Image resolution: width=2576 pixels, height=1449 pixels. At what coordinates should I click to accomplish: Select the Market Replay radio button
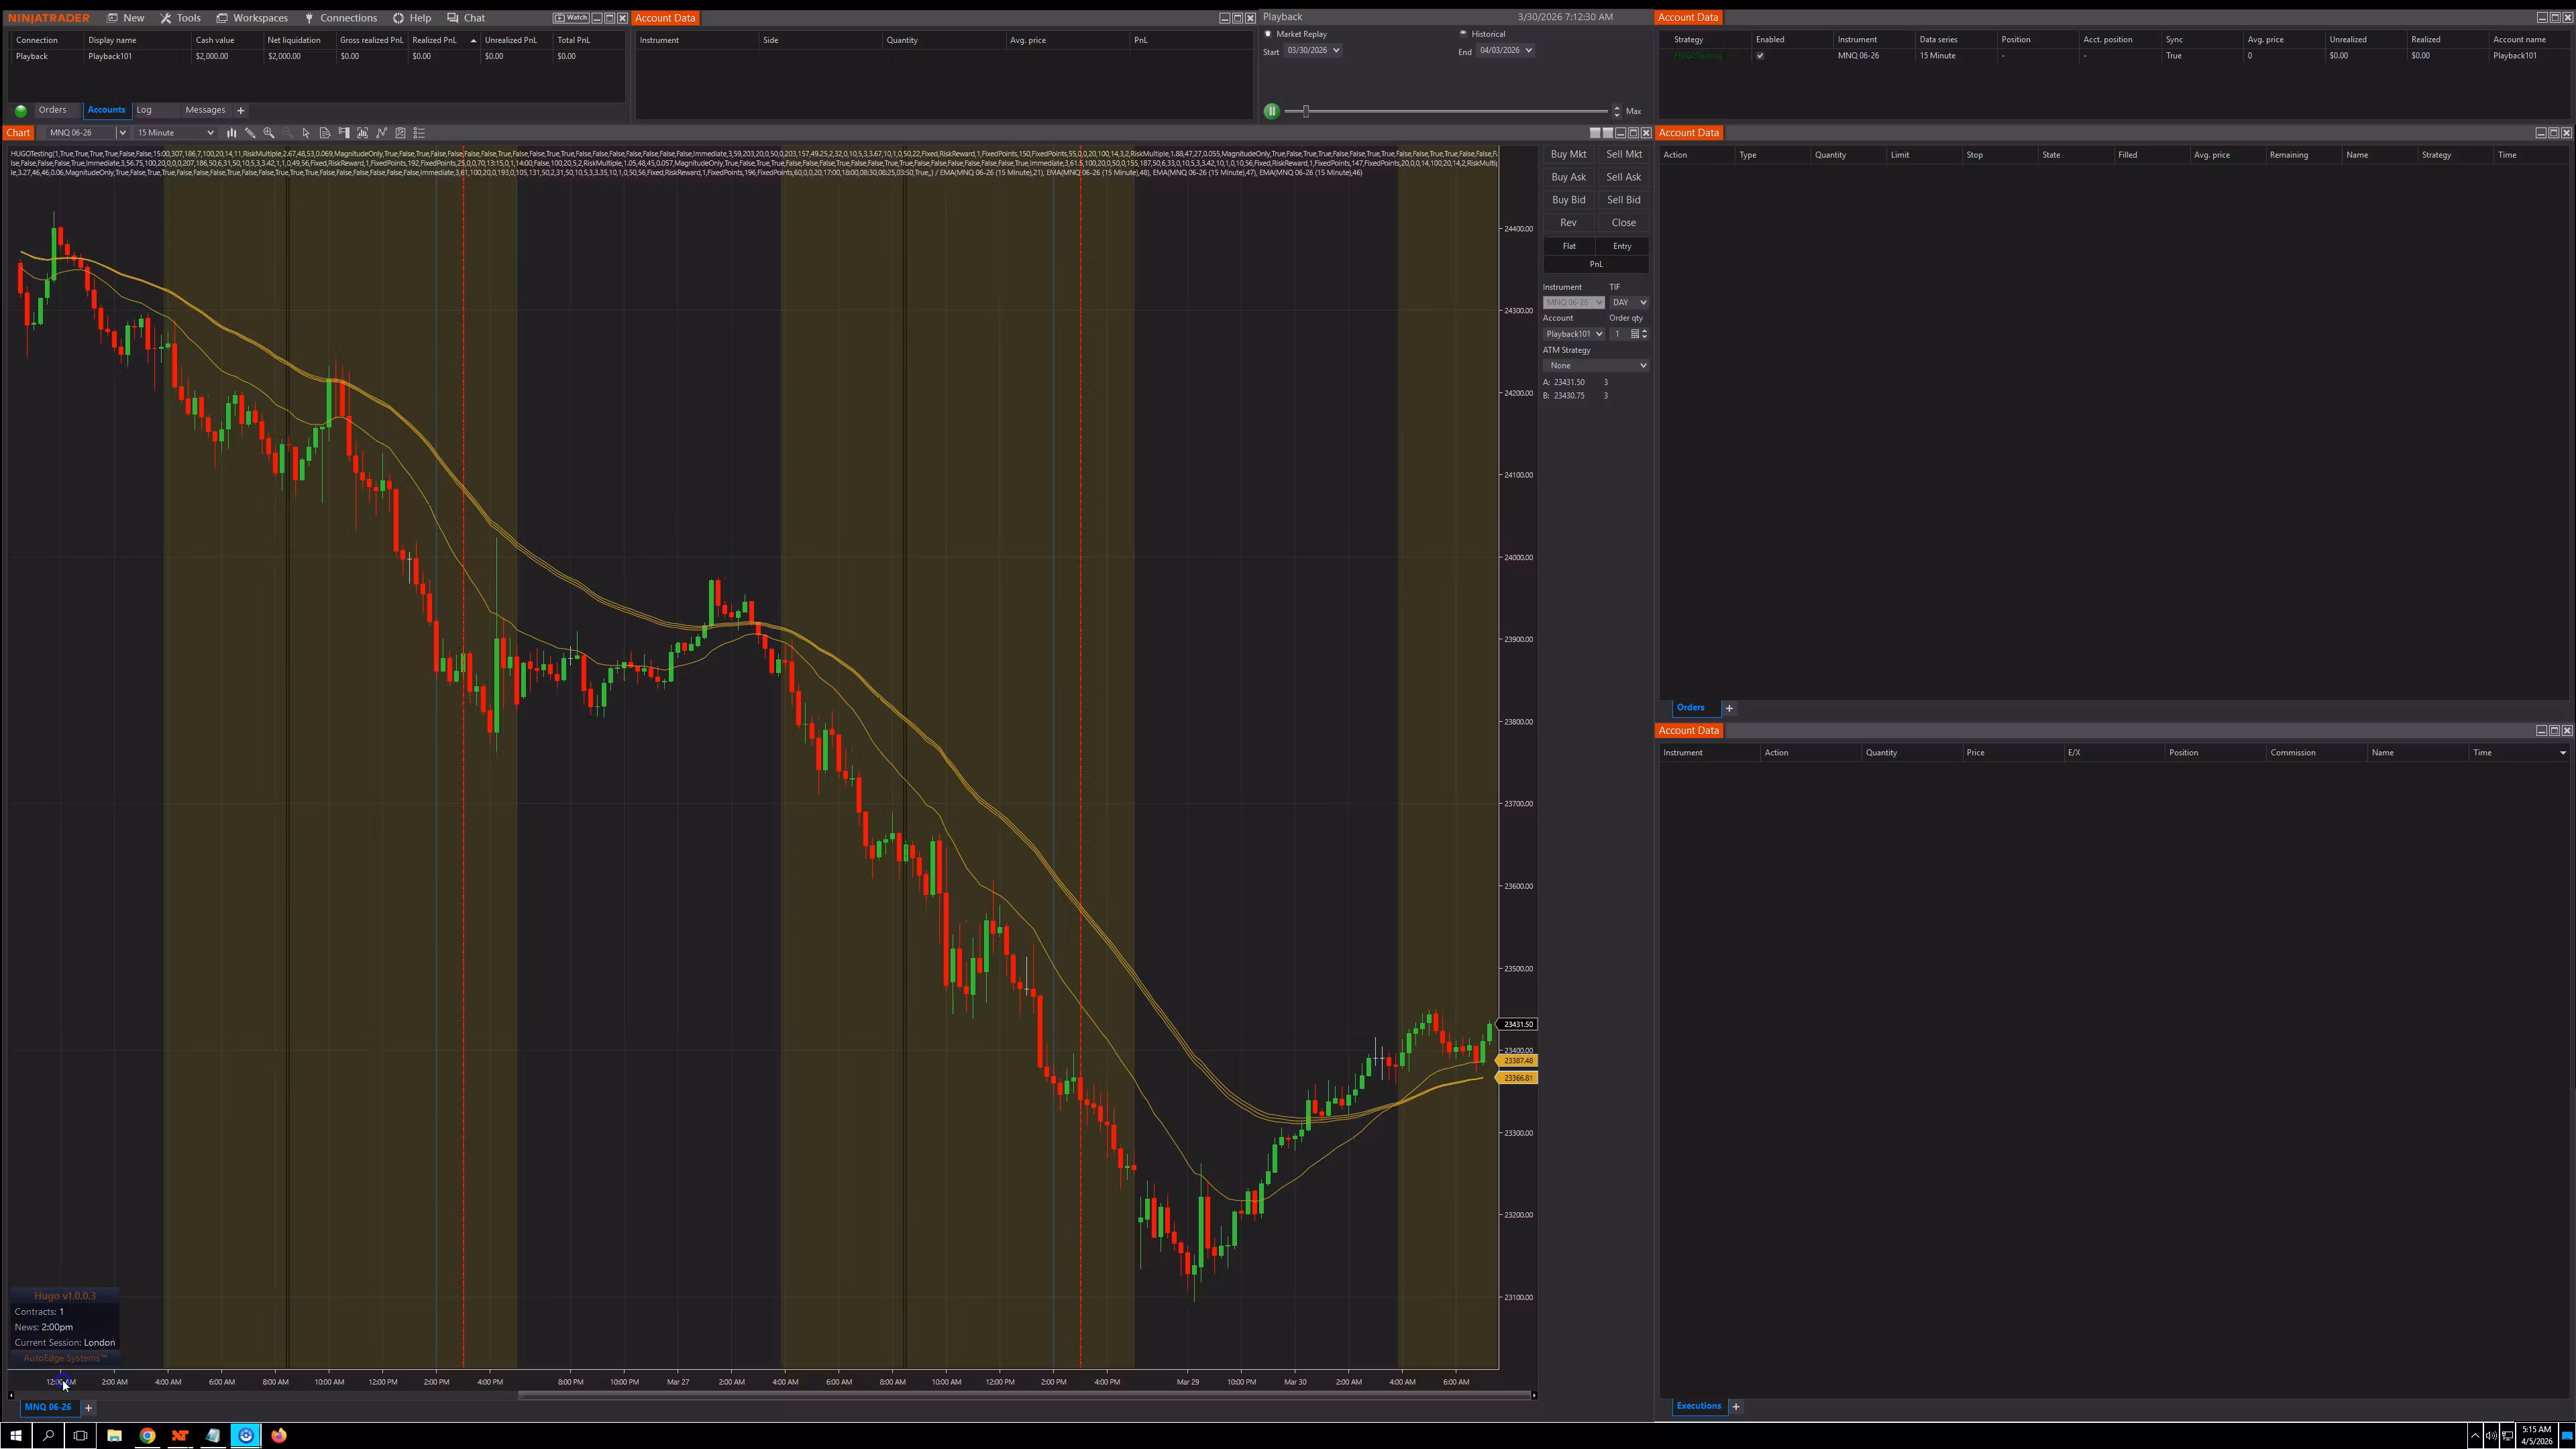coord(1267,33)
